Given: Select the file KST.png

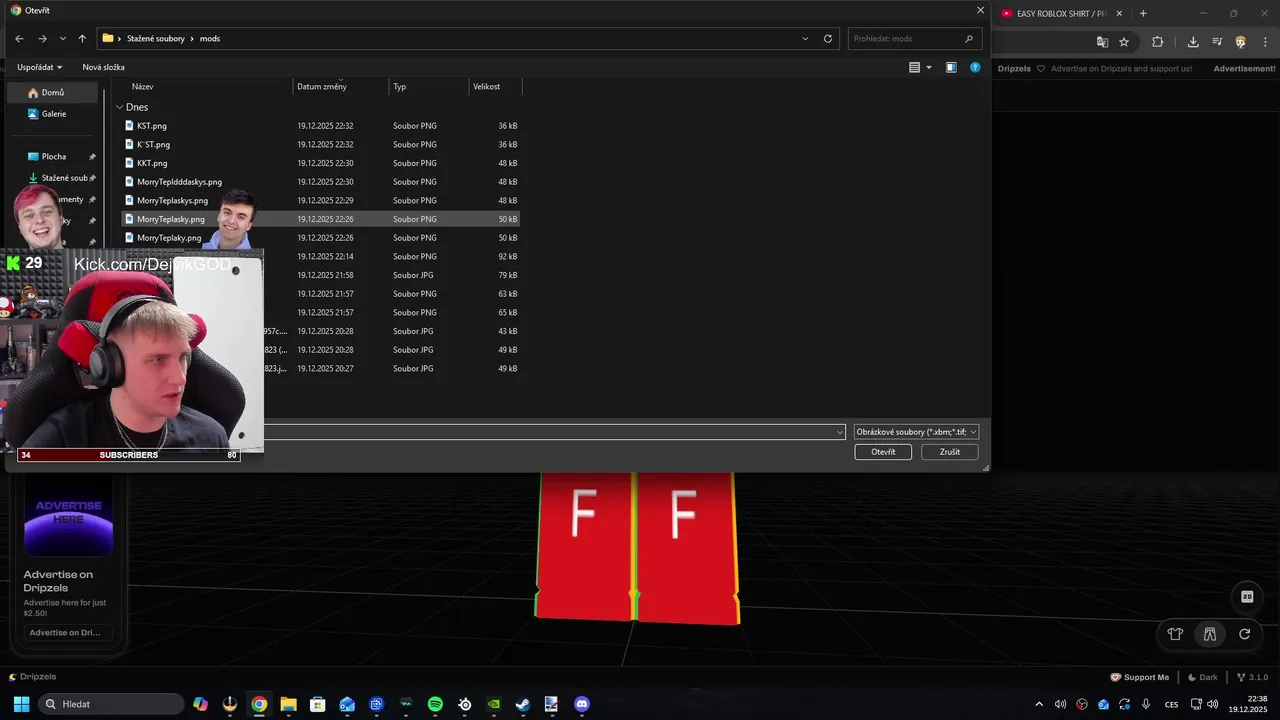Looking at the screenshot, I should click(x=320, y=126).
